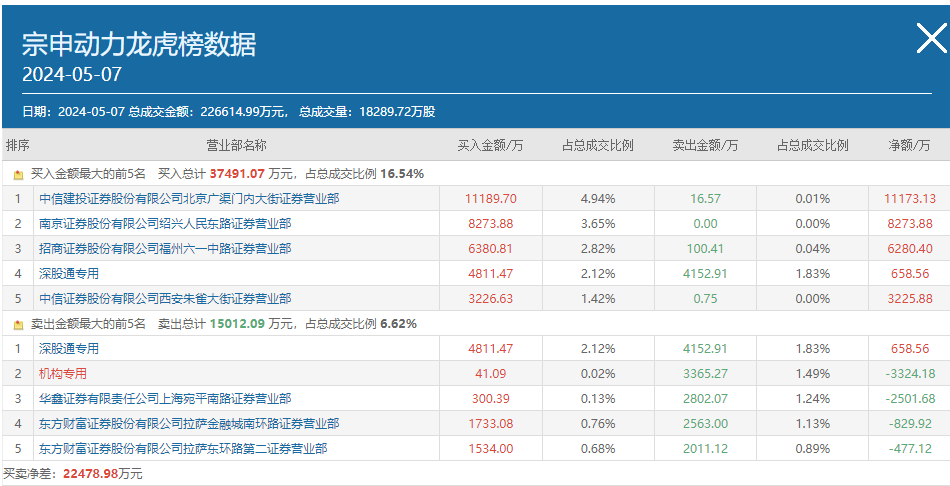Open 南京证券股份有限公司绍兴人民东路证券营业部 link
The width and height of the screenshot is (950, 486).
click(165, 224)
